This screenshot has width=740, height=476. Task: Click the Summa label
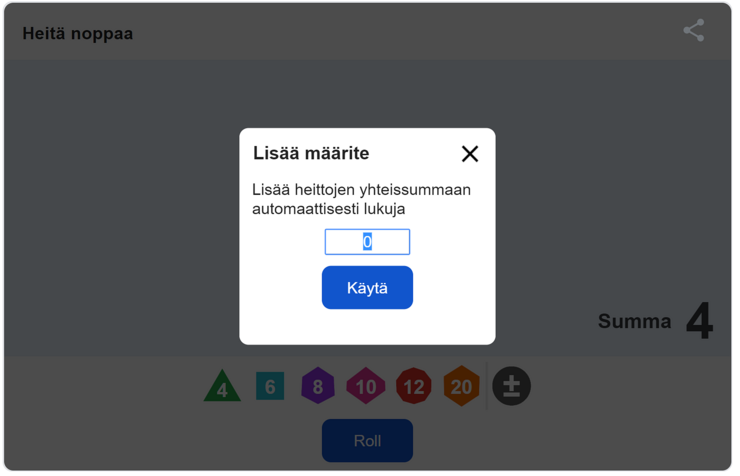[634, 321]
